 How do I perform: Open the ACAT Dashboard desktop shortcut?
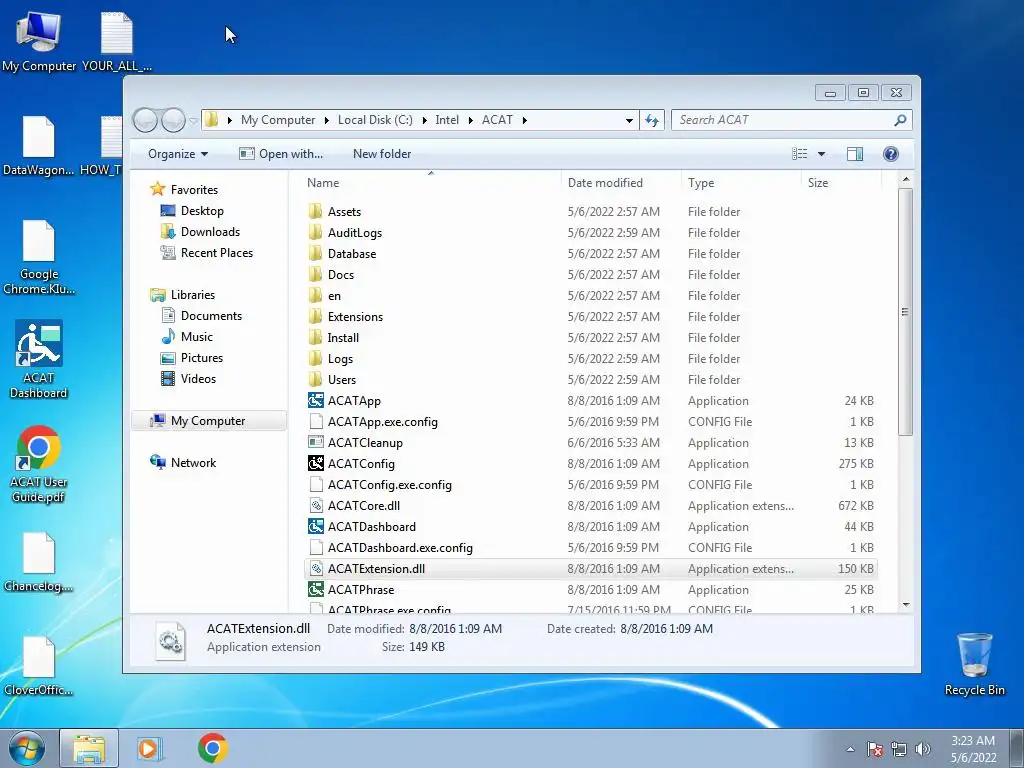39,358
